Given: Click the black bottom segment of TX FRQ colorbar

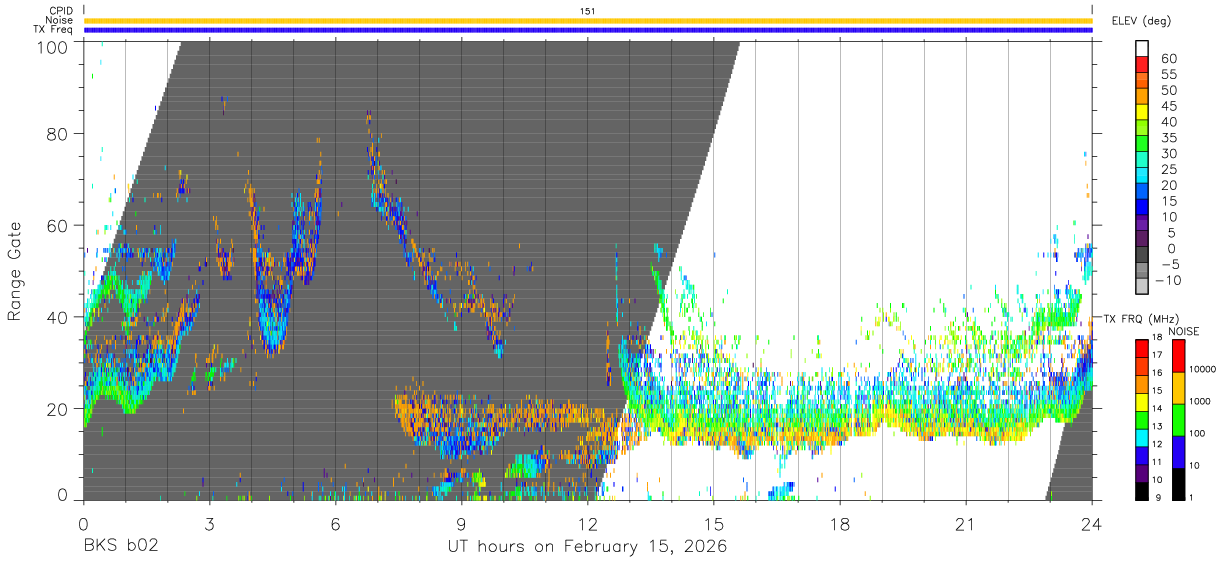Looking at the screenshot, I should point(1142,491).
